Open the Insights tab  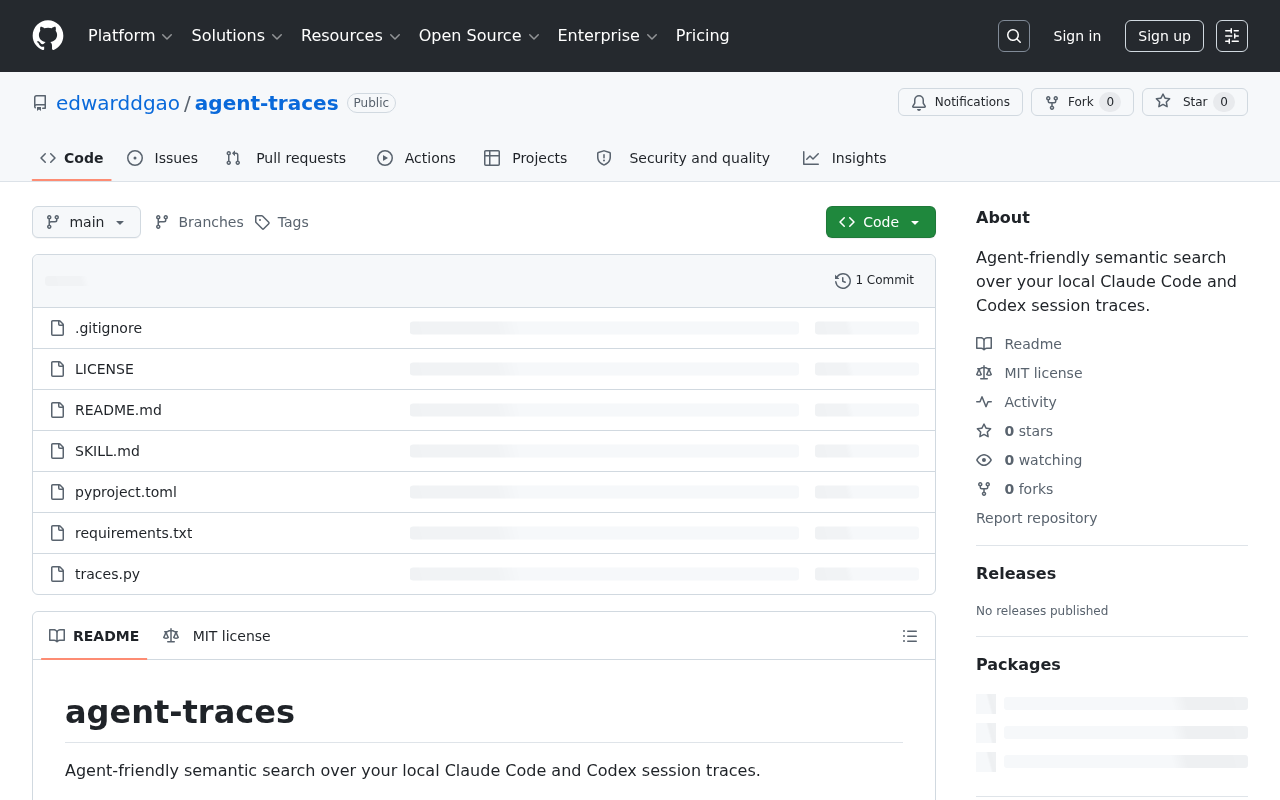(x=845, y=158)
